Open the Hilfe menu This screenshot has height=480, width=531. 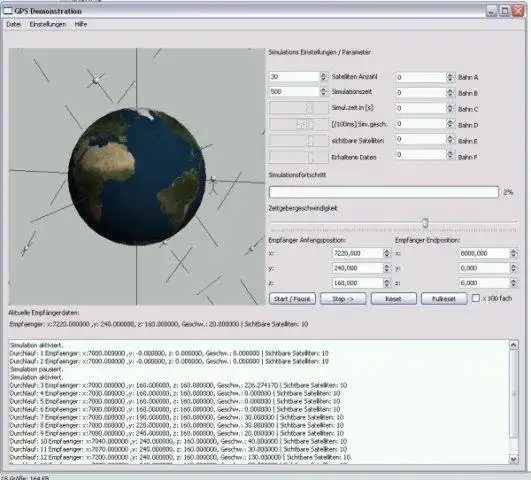click(x=81, y=24)
